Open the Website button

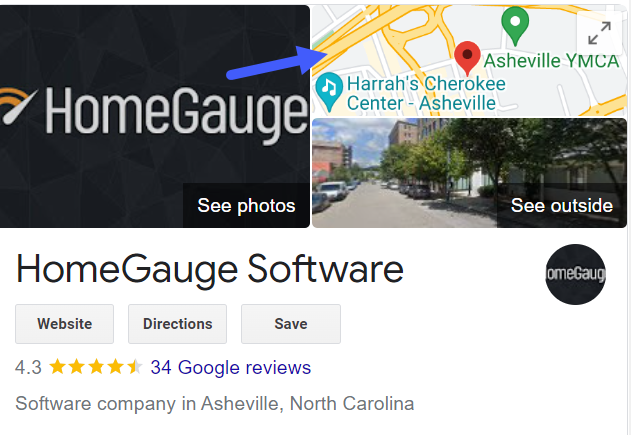pos(64,324)
